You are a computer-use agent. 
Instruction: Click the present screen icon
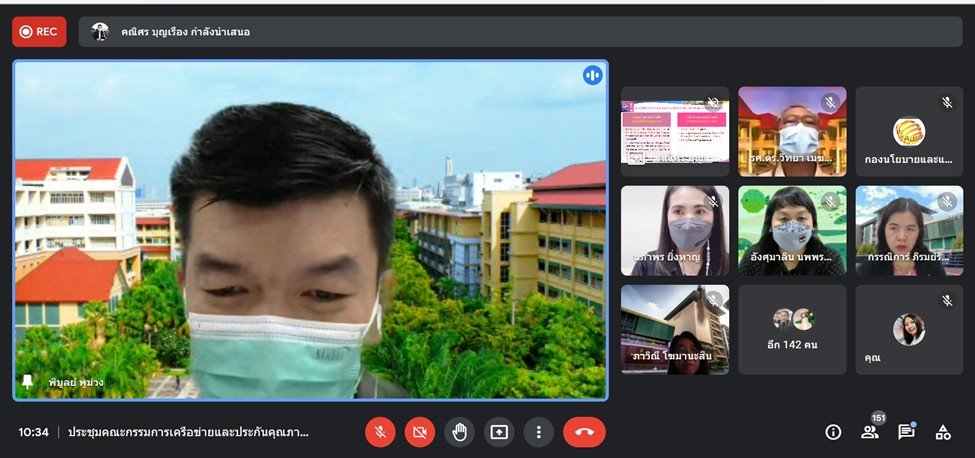tap(499, 432)
